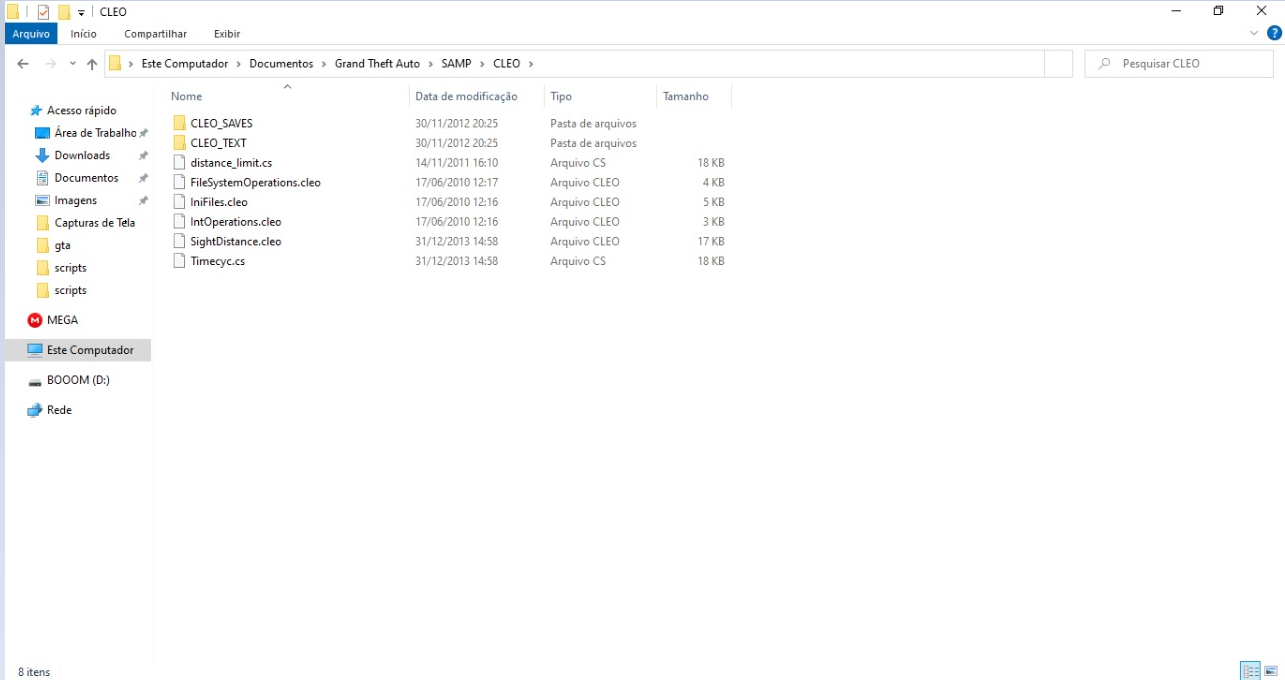The width and height of the screenshot is (1285, 680).
Task: Select the IntOperations.cleo file icon
Action: pos(180,221)
